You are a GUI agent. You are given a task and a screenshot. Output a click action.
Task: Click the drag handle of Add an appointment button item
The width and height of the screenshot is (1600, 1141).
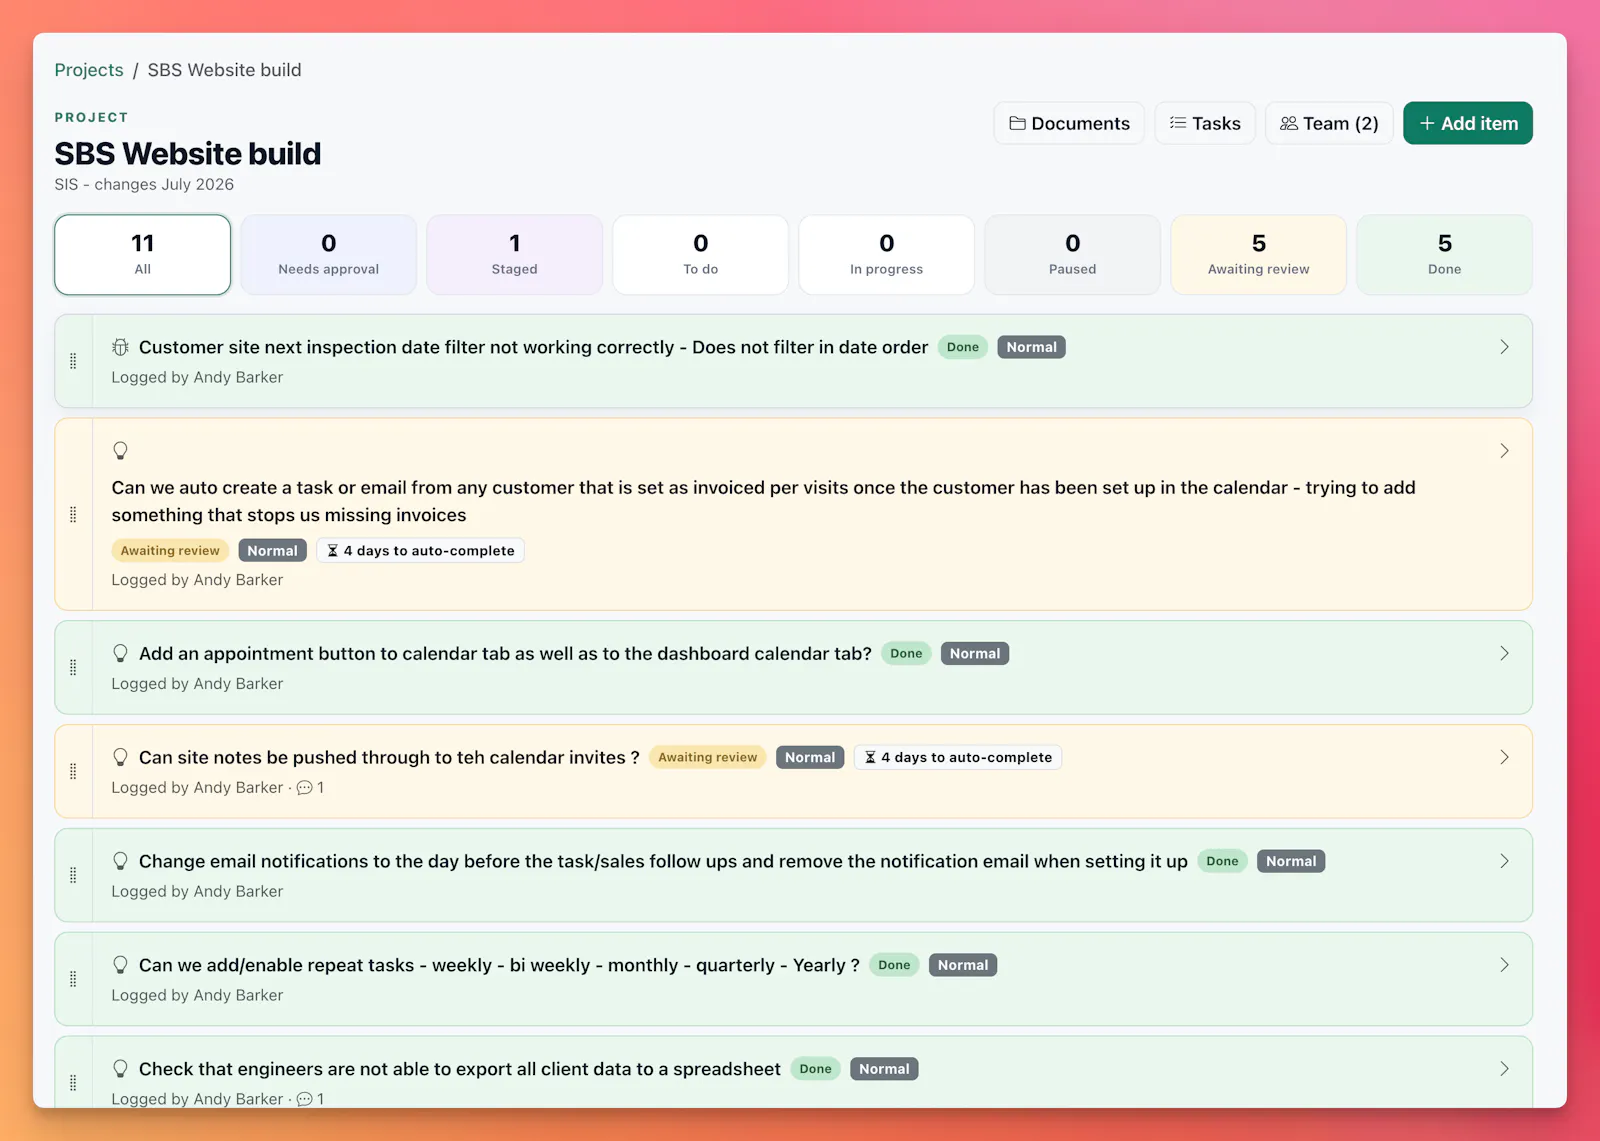point(73,667)
